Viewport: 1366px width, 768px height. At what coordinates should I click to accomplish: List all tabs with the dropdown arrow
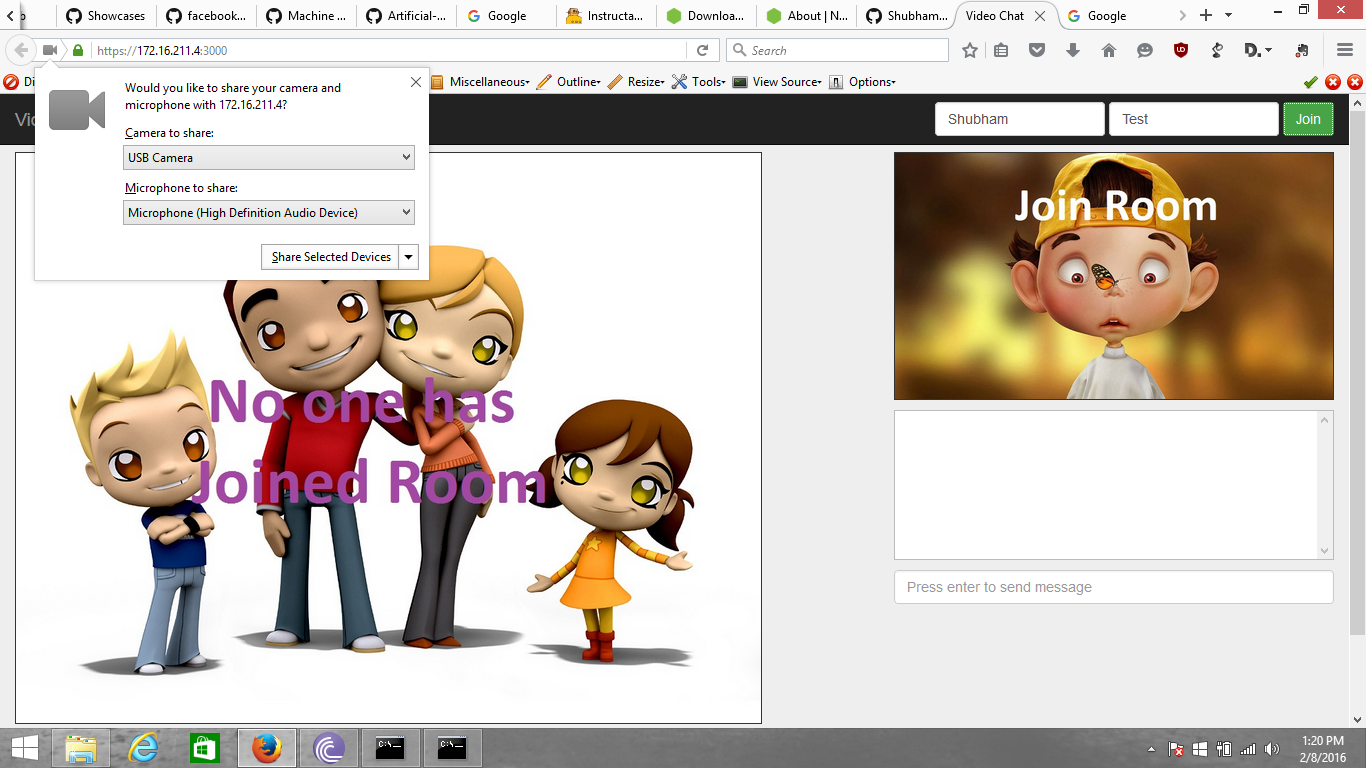1229,15
